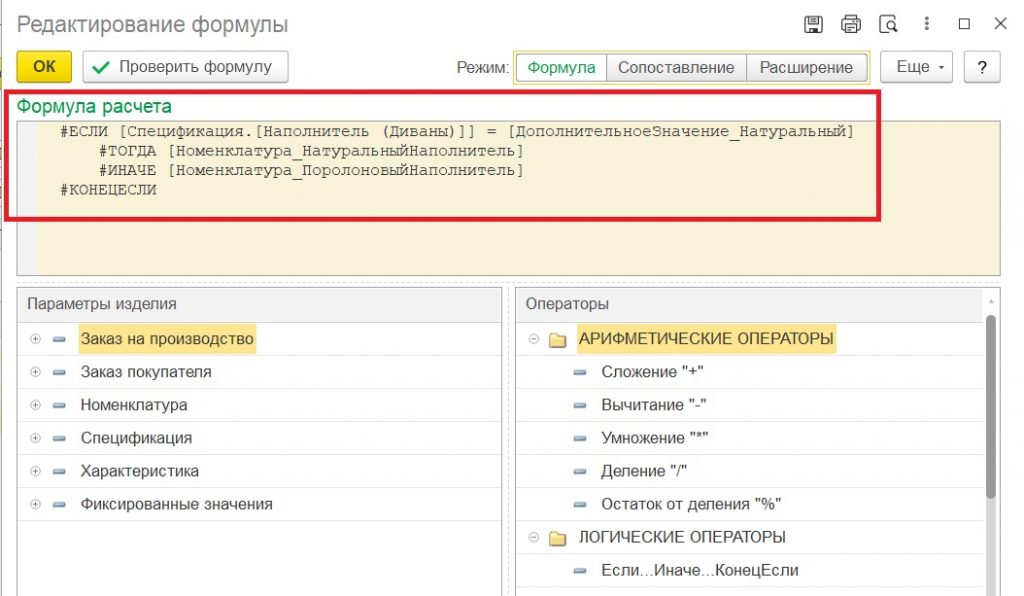
Task: Click АРИФМЕТИЧЕСКИЕ ОПЕРАТОРЫ folder icon
Action: tap(557, 339)
